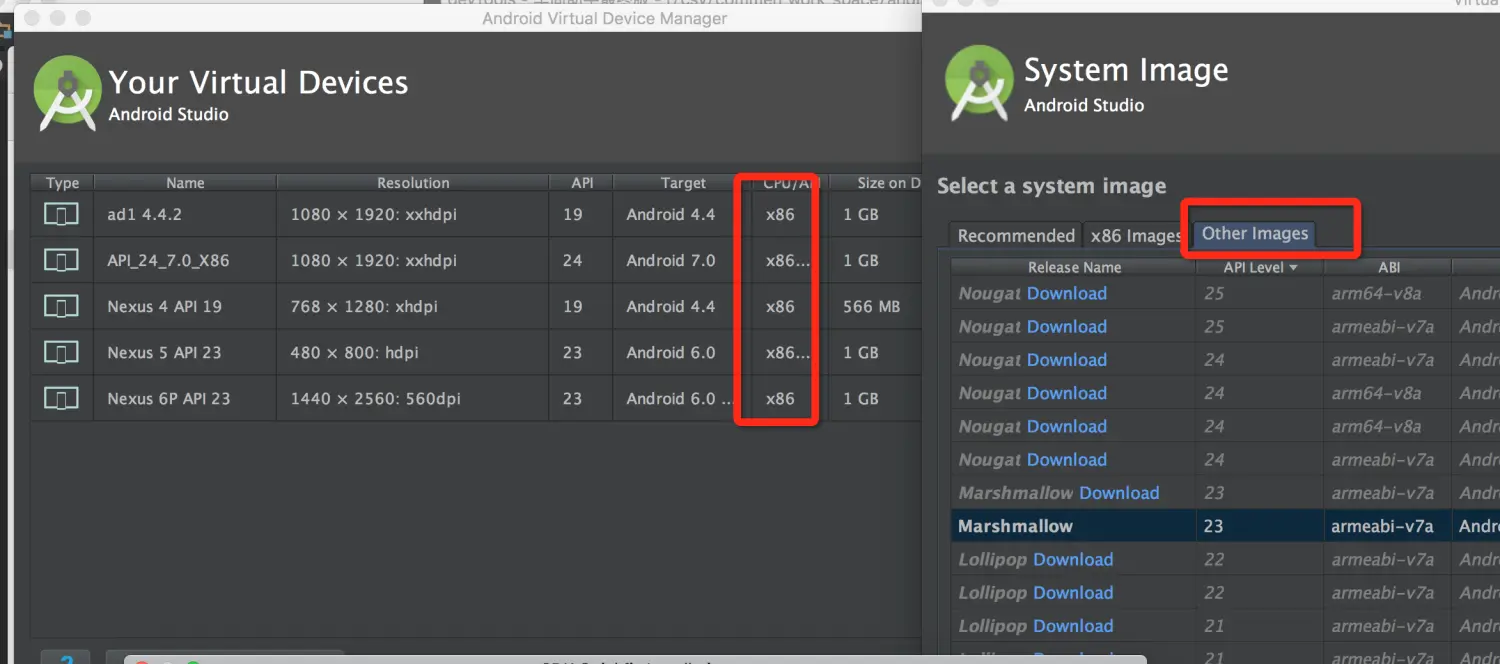Screen dimensions: 1500x664
Task: Click the Android 4.4 target in the Nexus 4 row
Action: tap(671, 307)
